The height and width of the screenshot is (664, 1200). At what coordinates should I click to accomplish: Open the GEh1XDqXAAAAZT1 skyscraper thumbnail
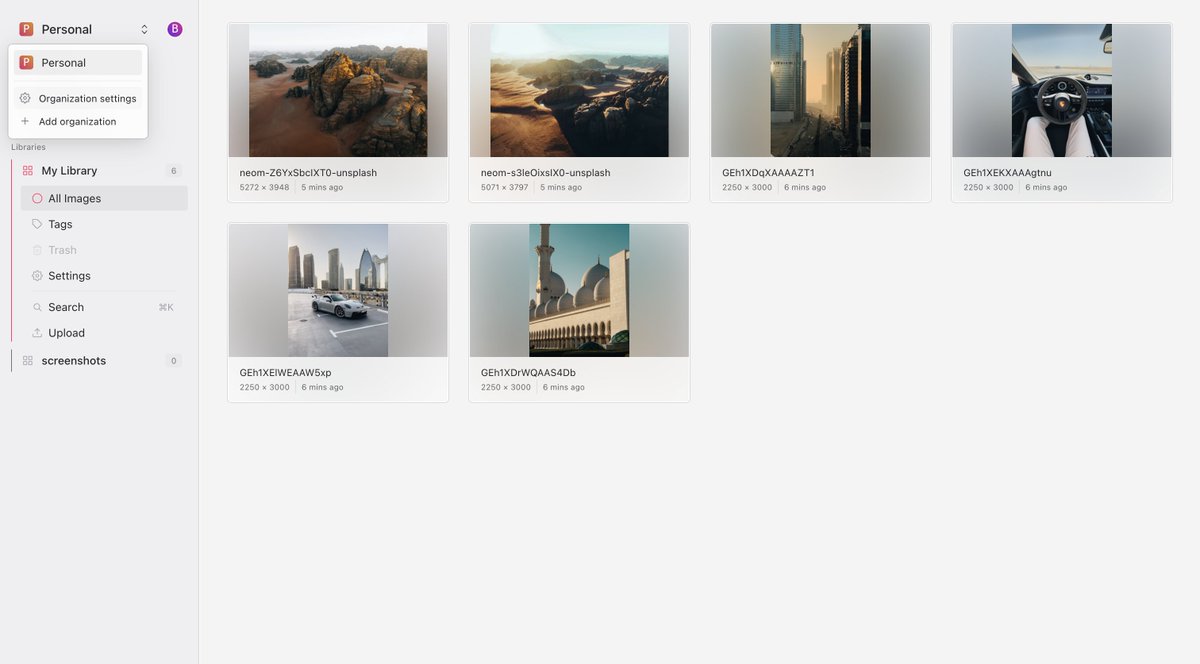pyautogui.click(x=820, y=90)
